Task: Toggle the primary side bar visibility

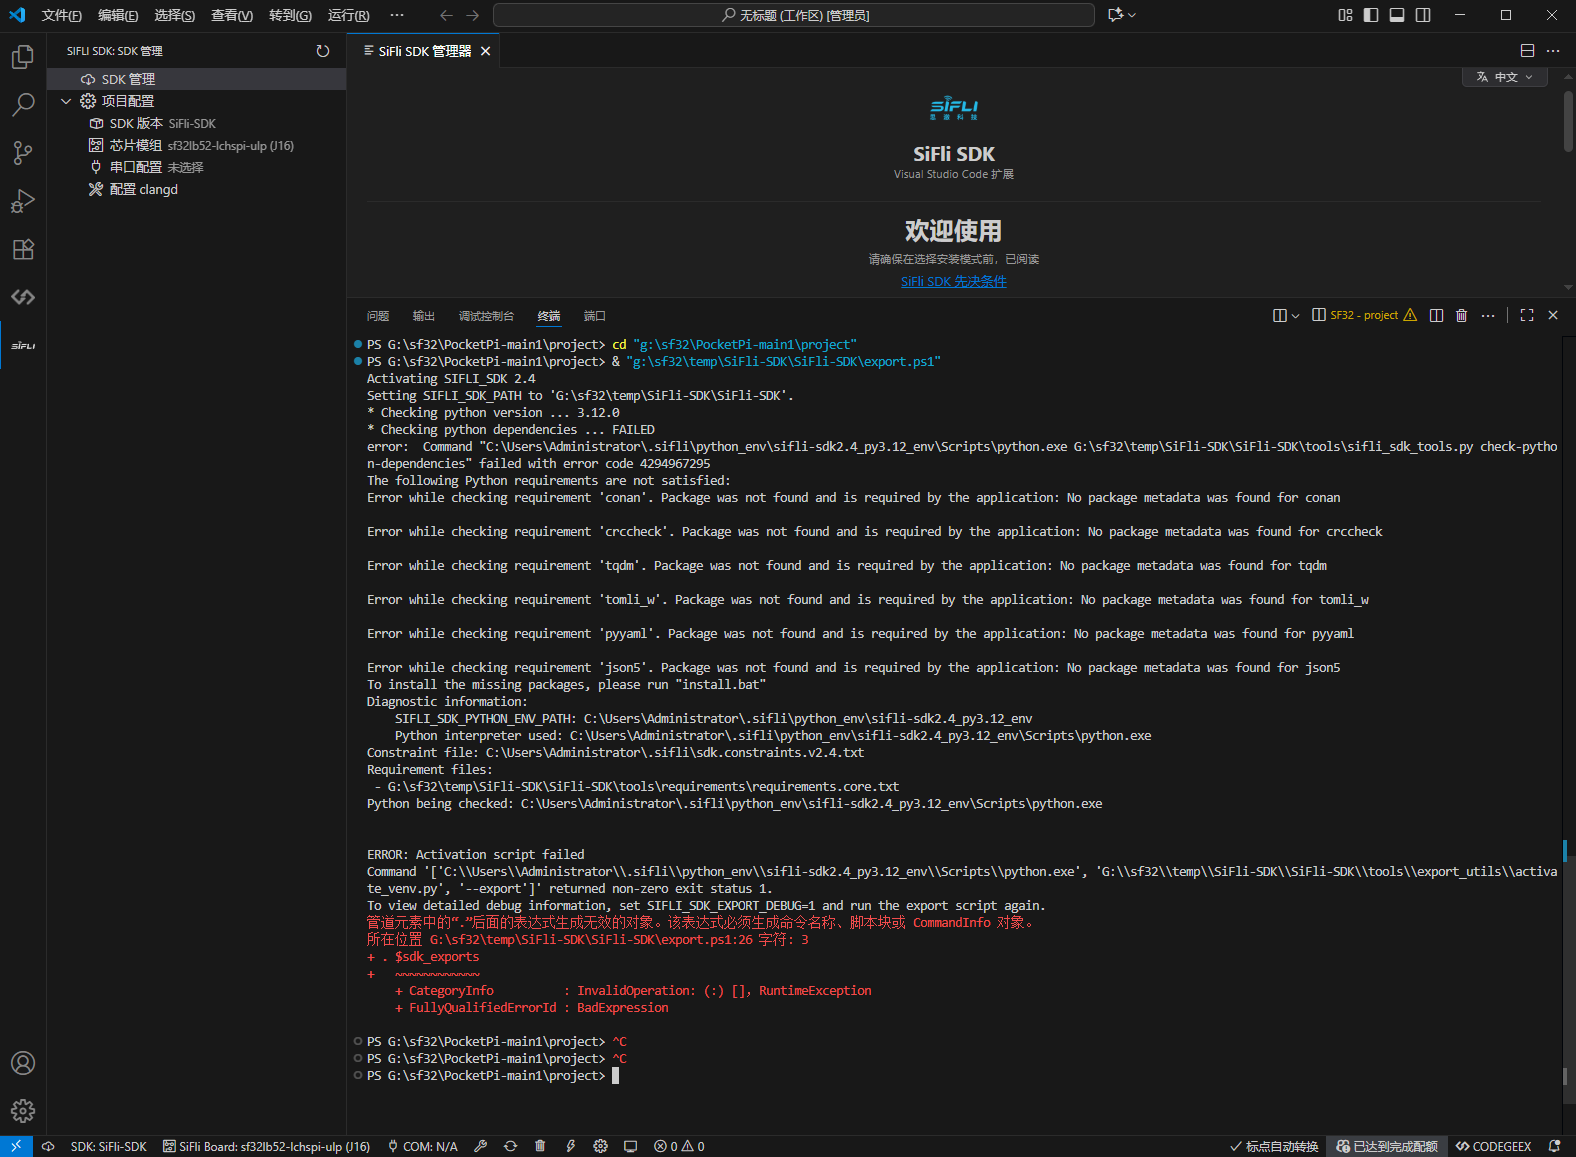Action: [x=1371, y=15]
